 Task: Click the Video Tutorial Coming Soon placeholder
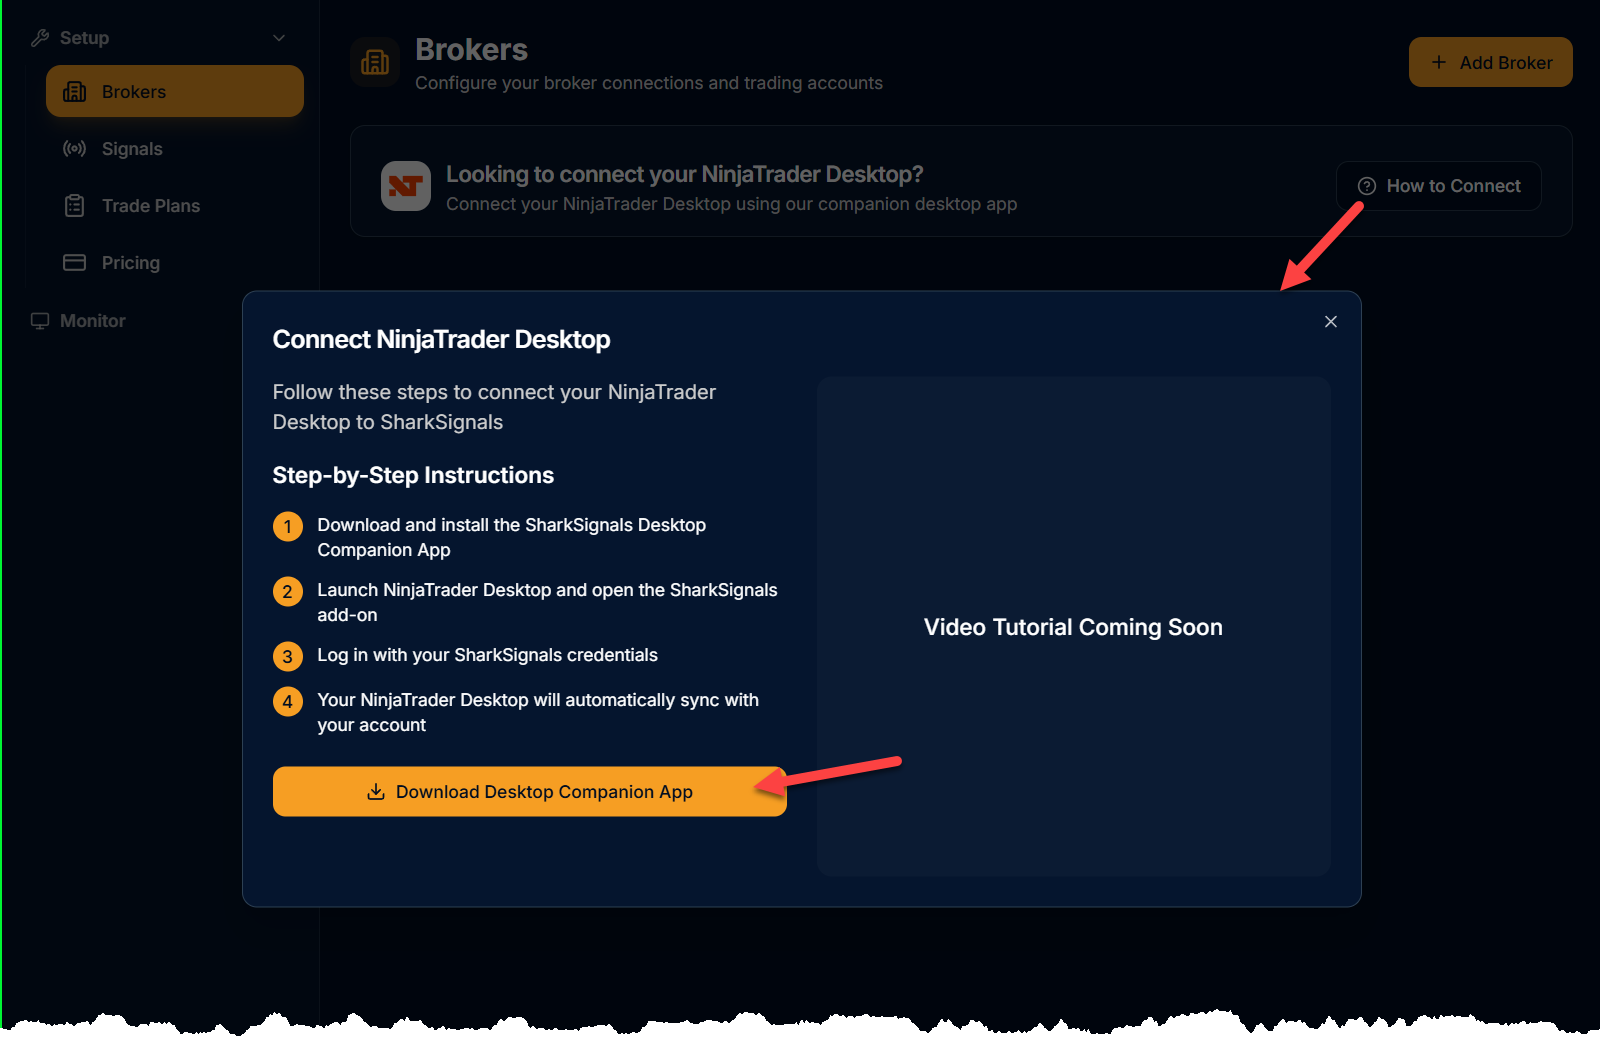1074,627
